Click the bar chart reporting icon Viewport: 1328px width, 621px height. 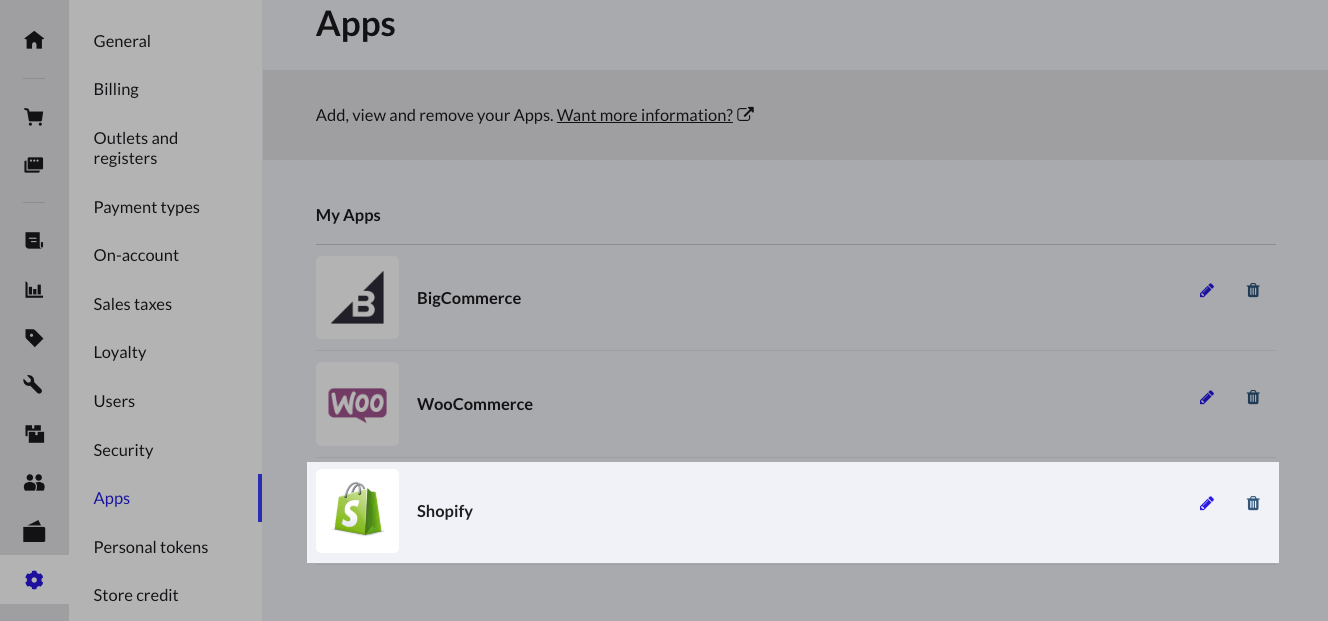click(34, 290)
